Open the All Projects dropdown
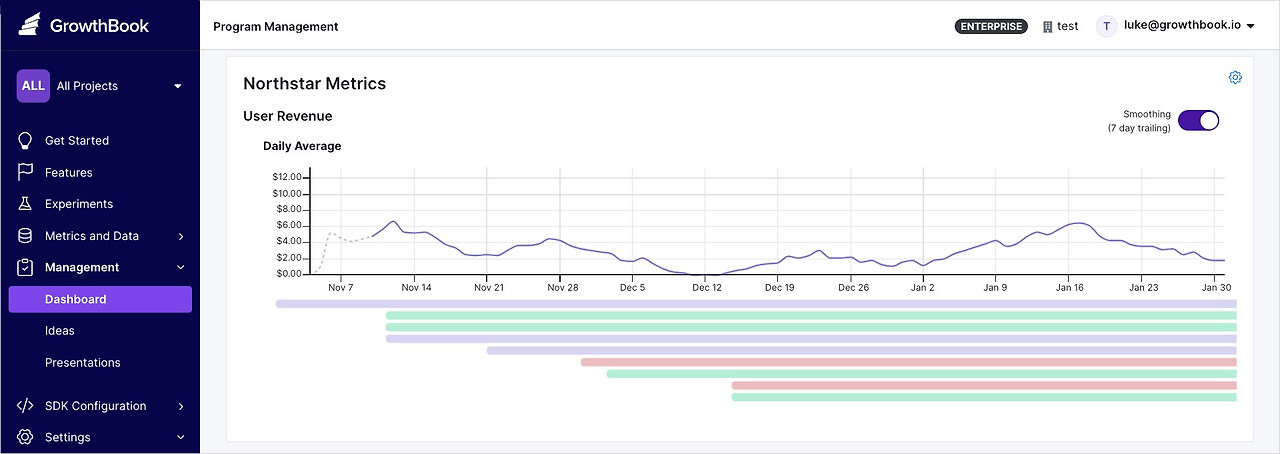The width and height of the screenshot is (1280, 454). click(100, 86)
